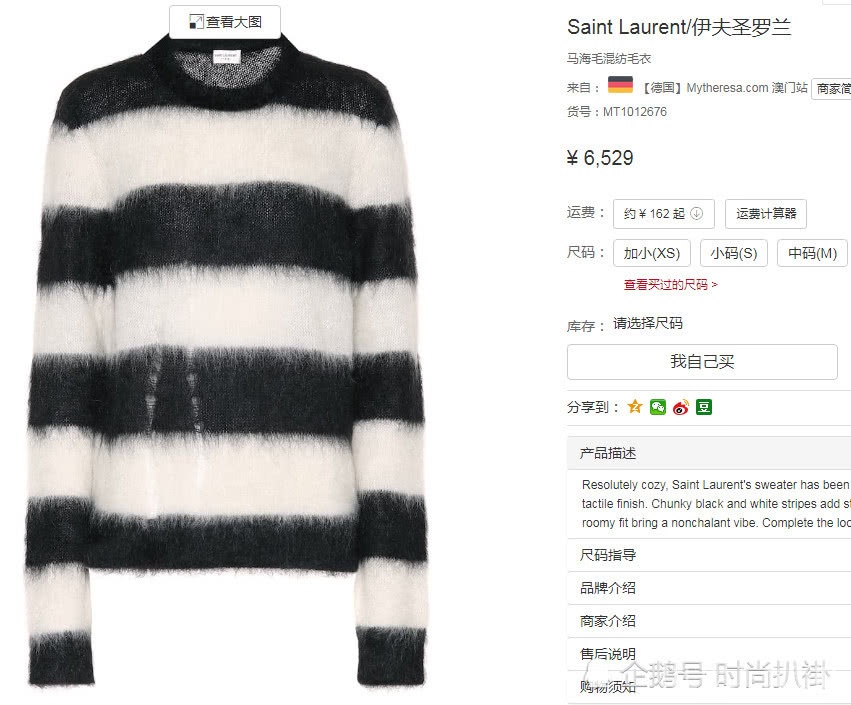
Task: Expand the 尺码指导 section
Action: click(x=709, y=555)
